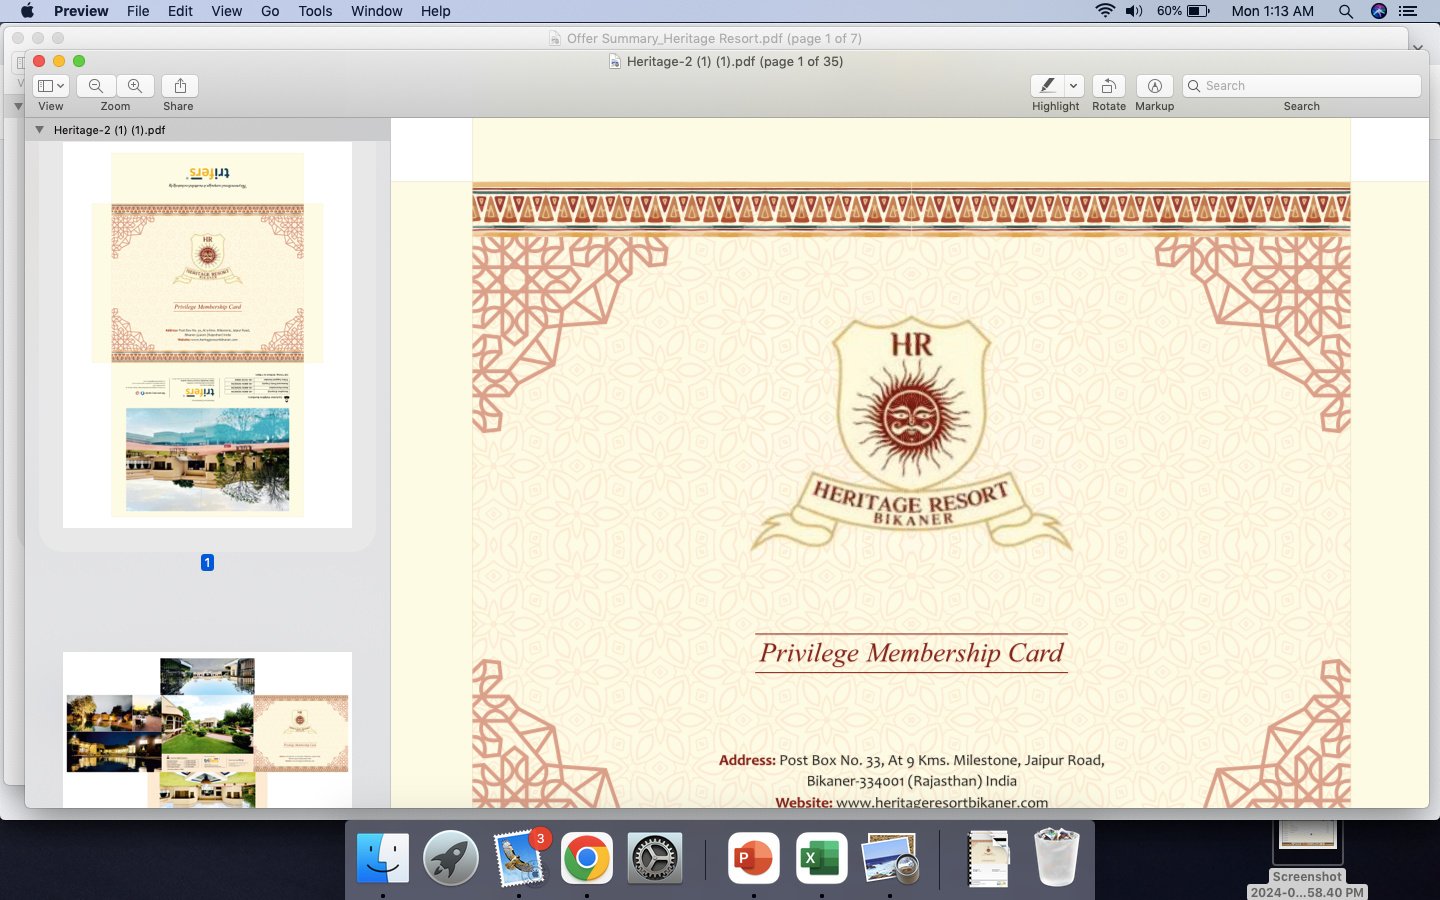
Task: Open the File menu
Action: pyautogui.click(x=138, y=11)
